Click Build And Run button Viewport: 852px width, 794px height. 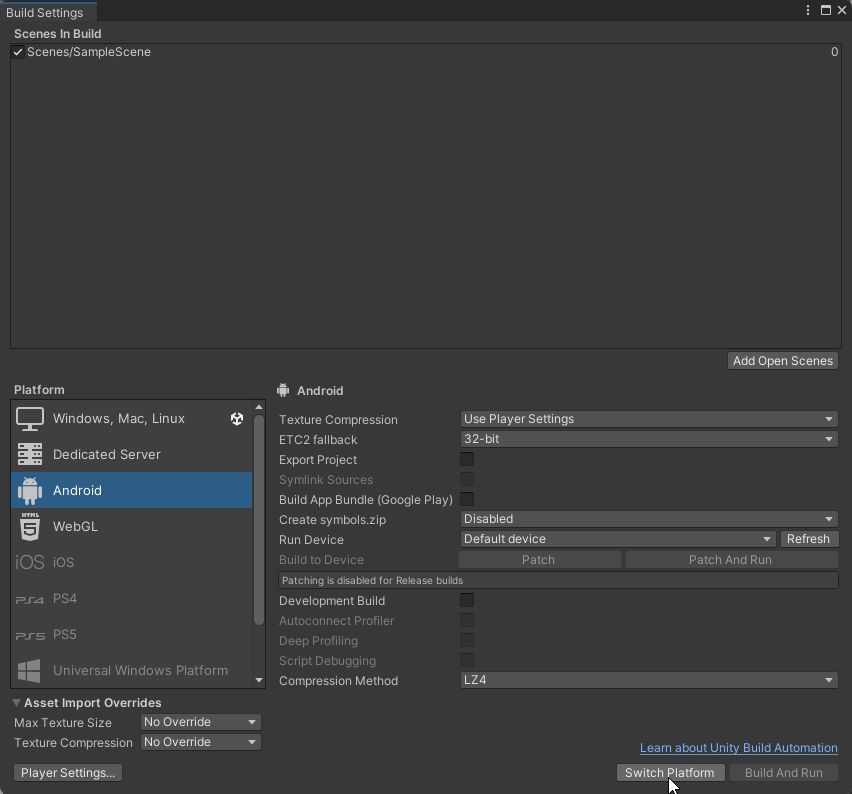coord(784,773)
